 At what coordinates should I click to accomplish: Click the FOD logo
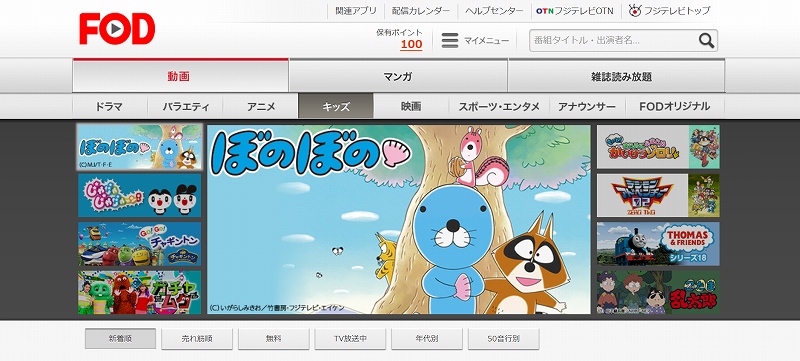click(117, 29)
